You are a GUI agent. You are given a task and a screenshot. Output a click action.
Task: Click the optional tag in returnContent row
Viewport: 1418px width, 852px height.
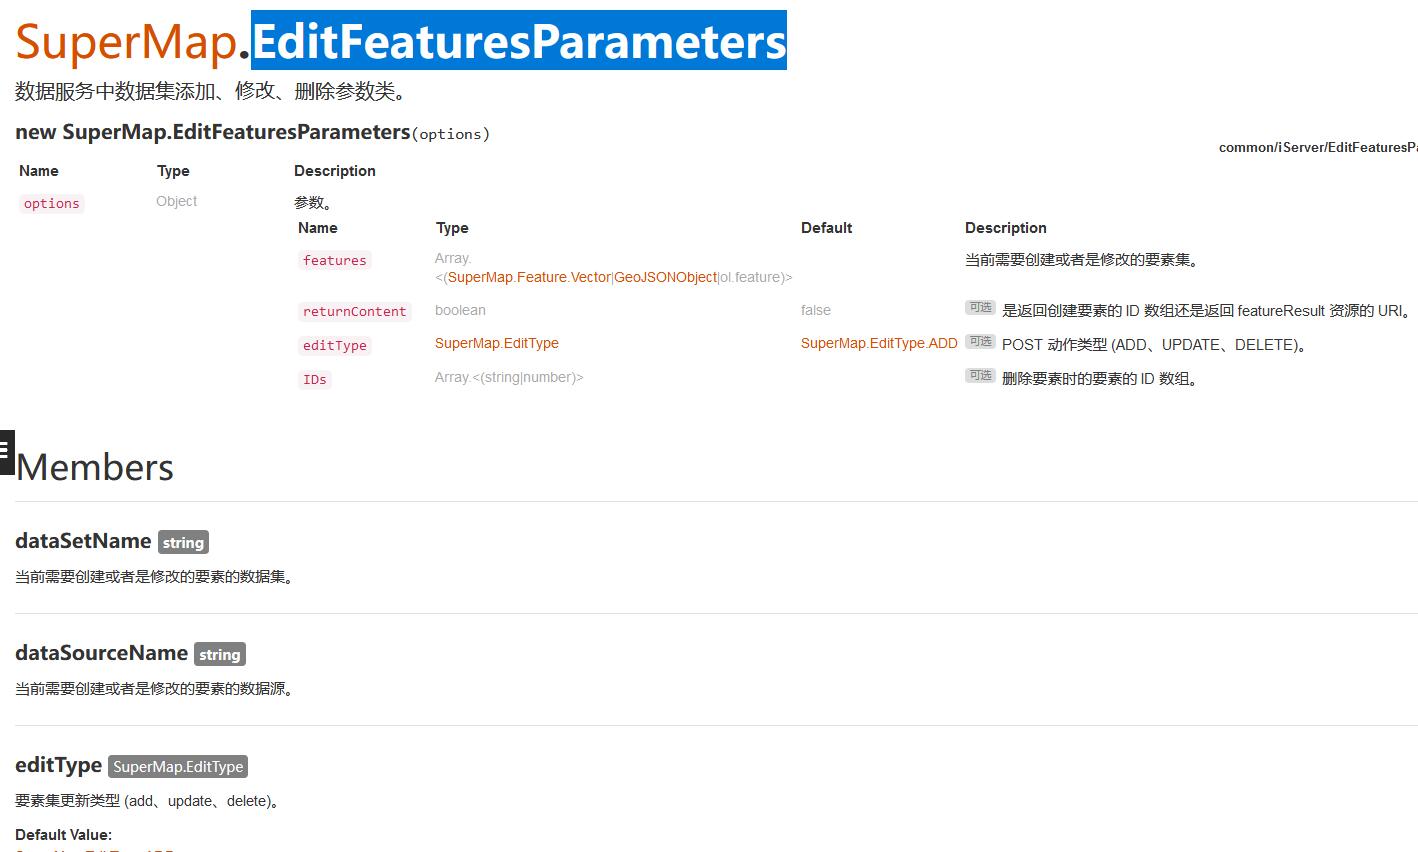(980, 308)
